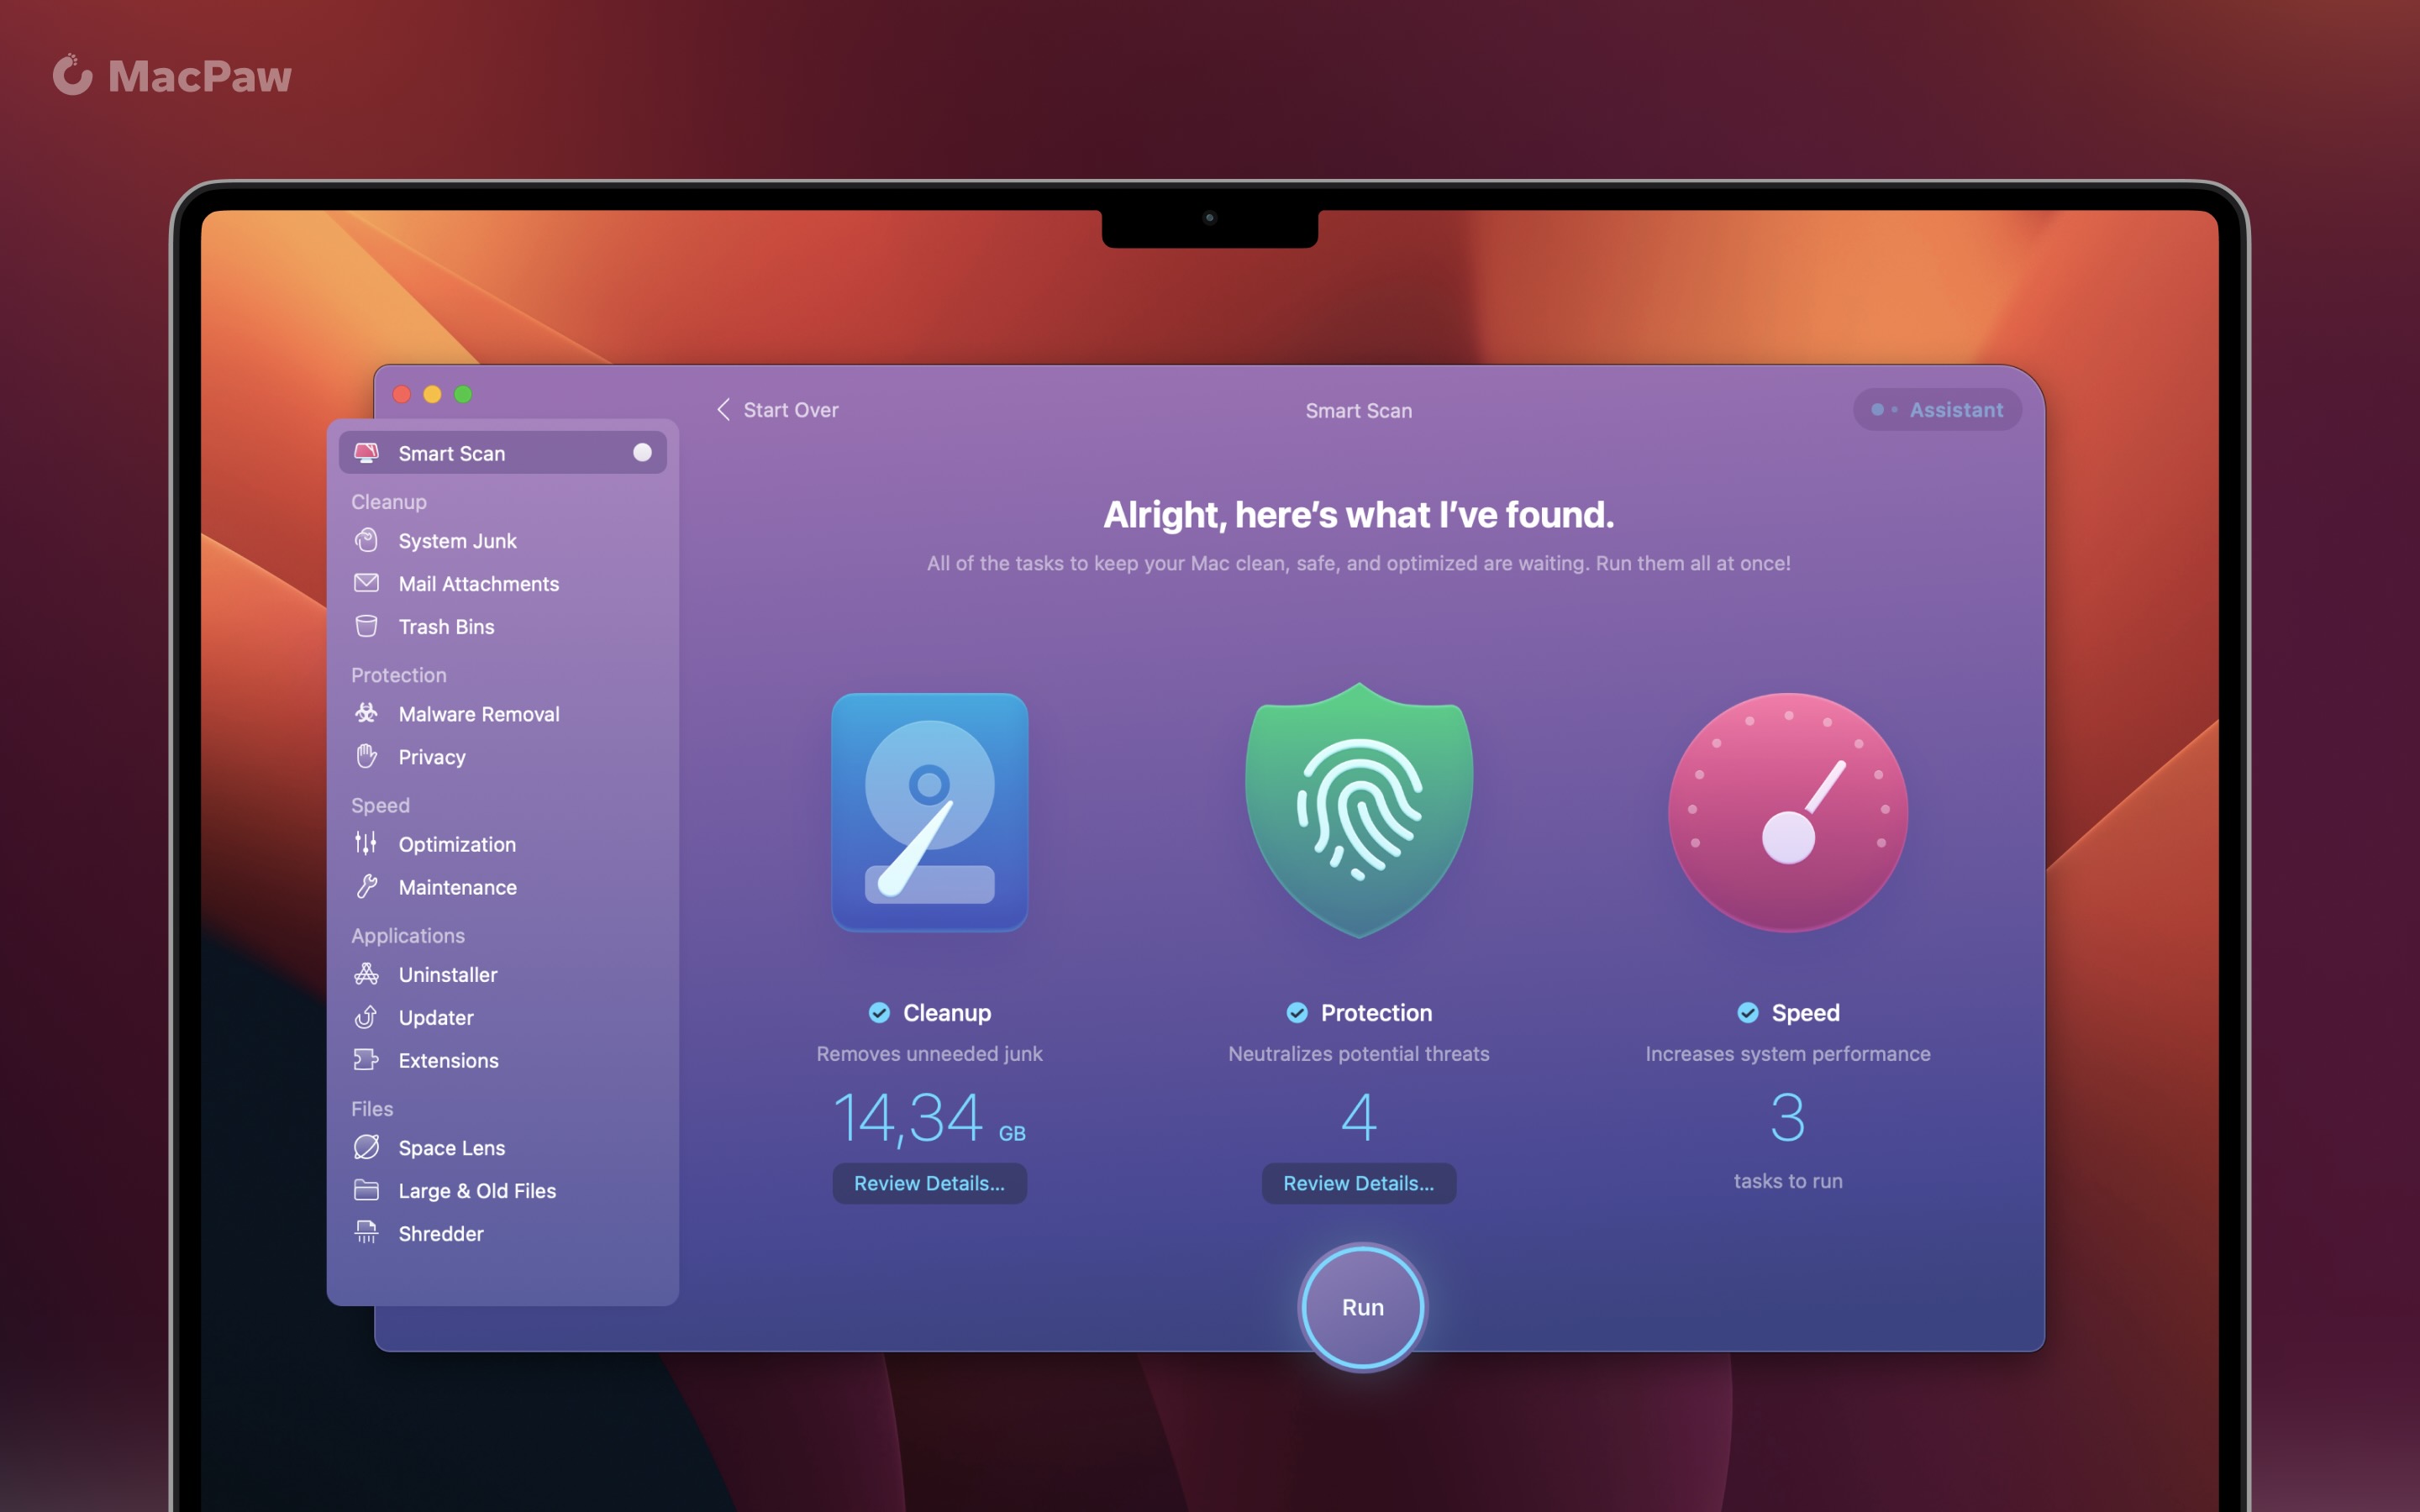2420x1512 pixels.
Task: Click the Review Details for Protection button
Action: point(1357,1183)
